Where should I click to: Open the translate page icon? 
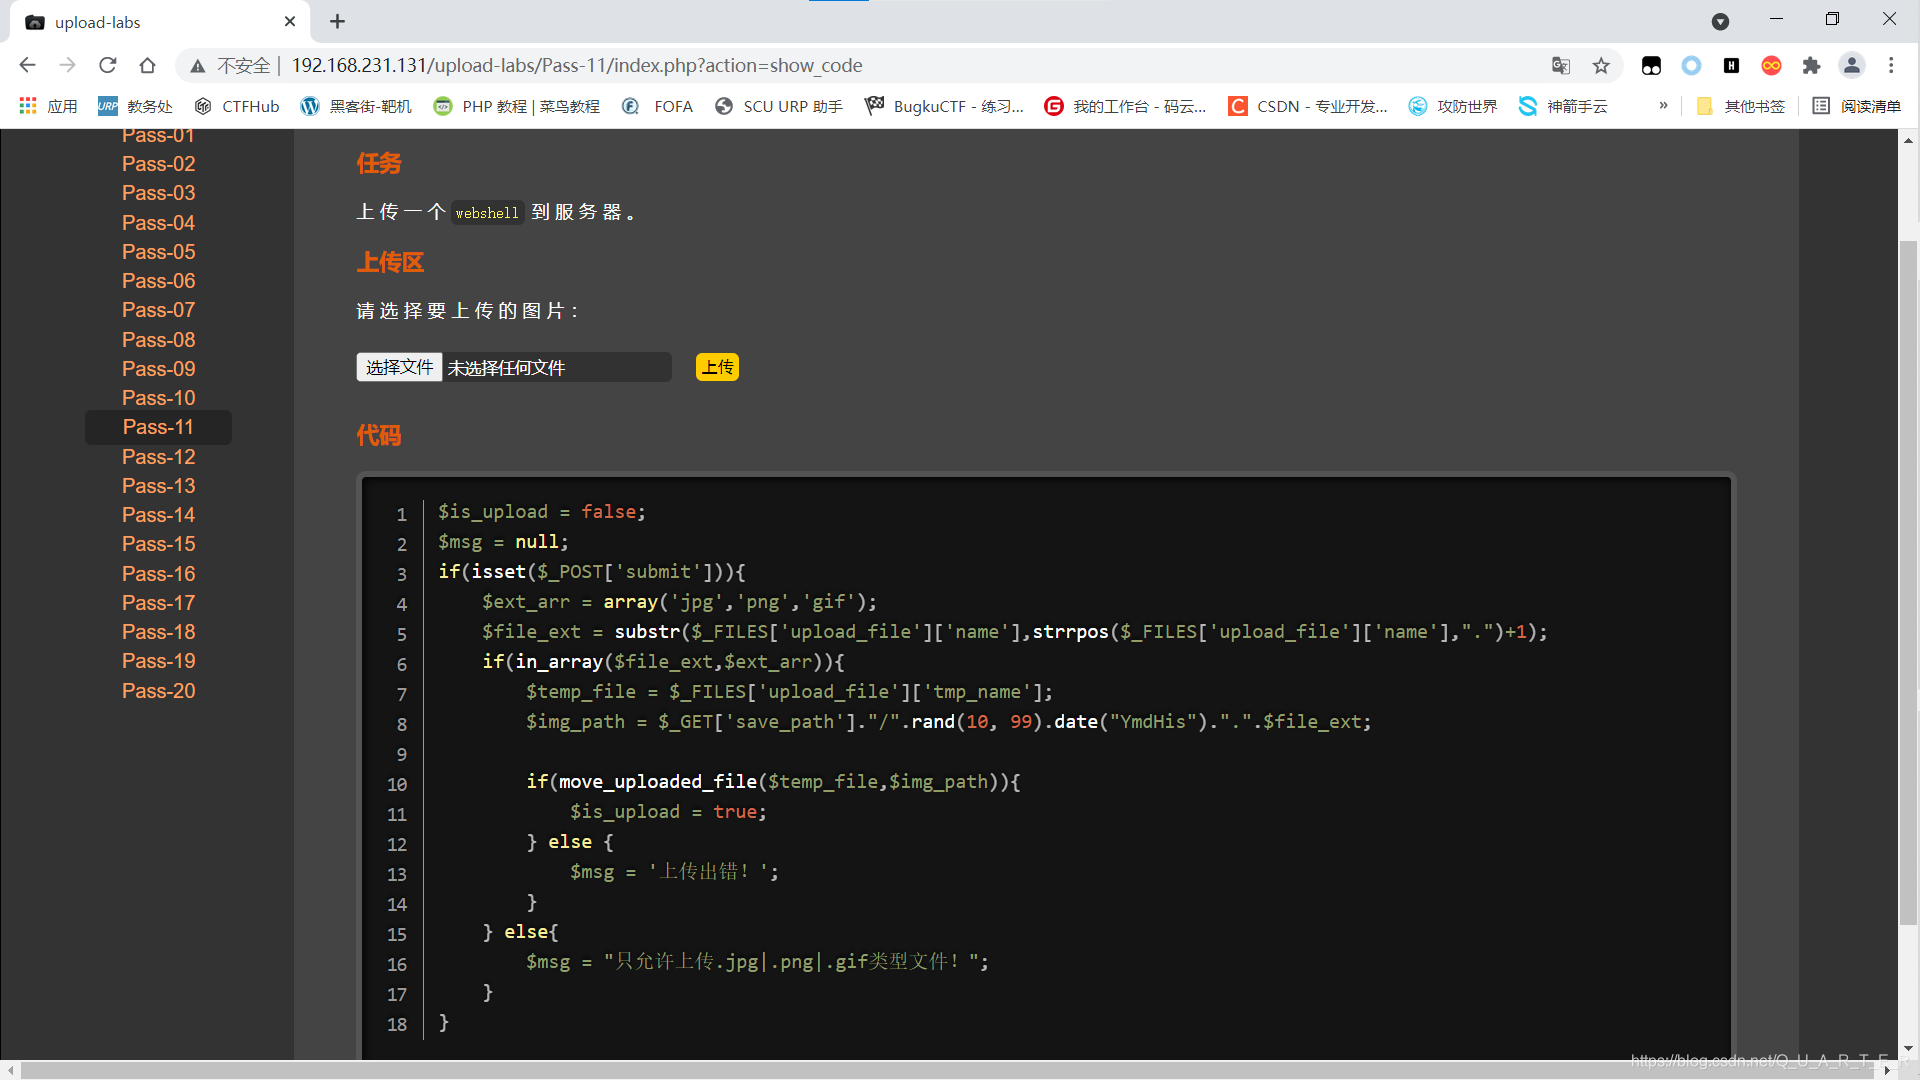click(1561, 65)
